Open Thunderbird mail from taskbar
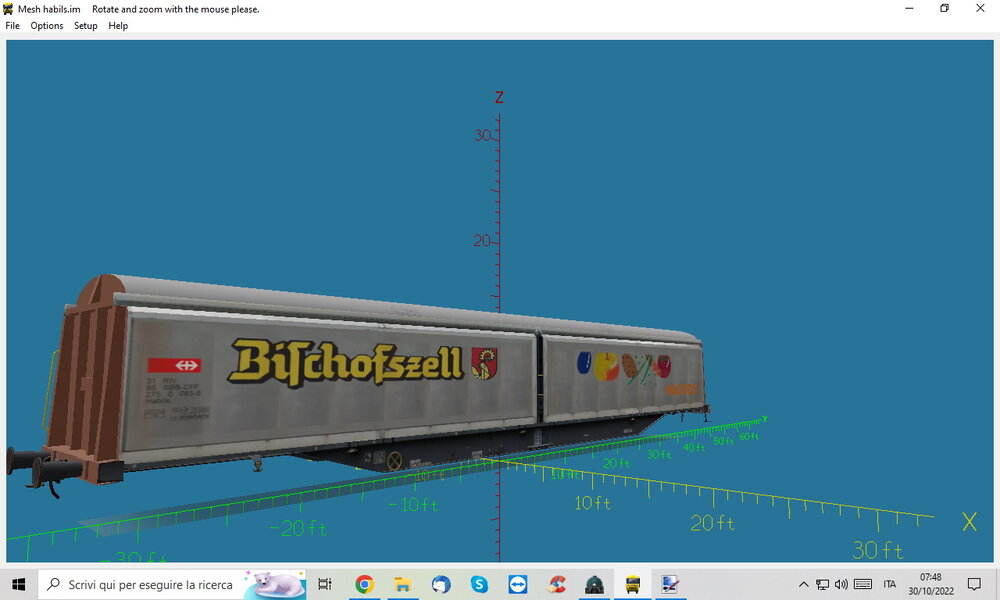This screenshot has width=1000, height=600. (441, 584)
